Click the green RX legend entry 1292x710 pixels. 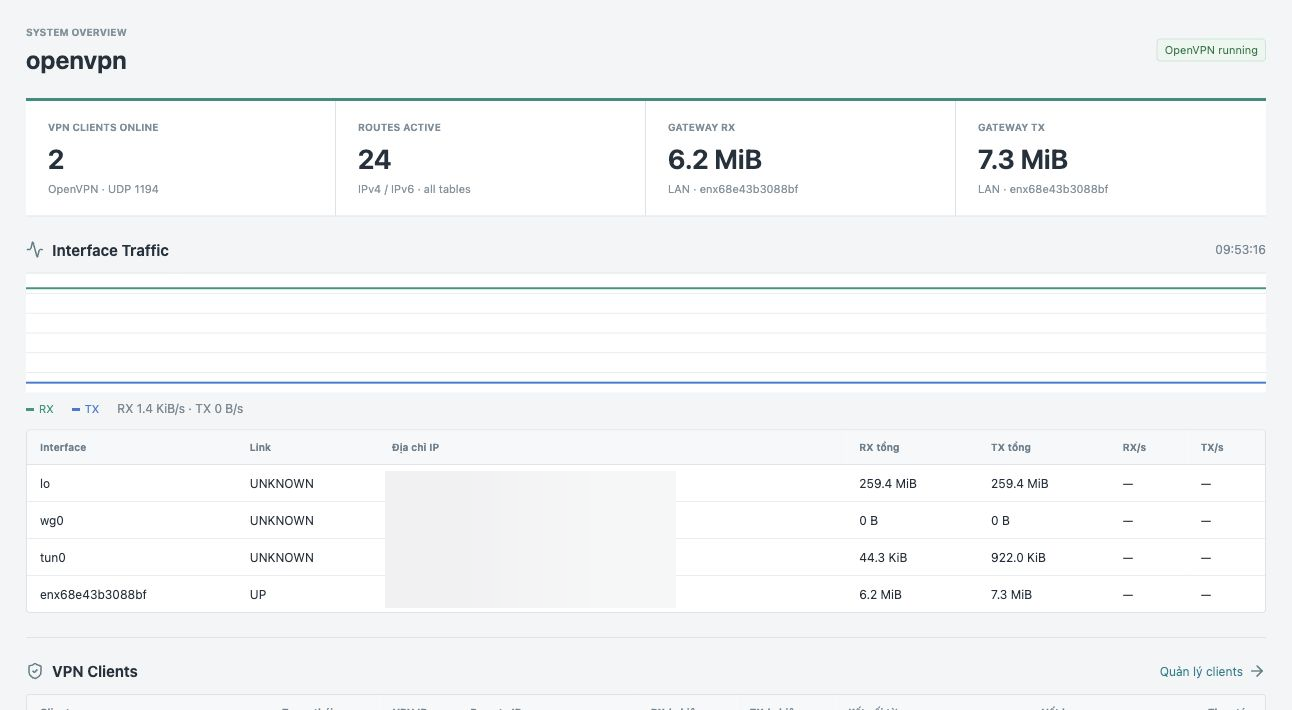[x=40, y=409]
